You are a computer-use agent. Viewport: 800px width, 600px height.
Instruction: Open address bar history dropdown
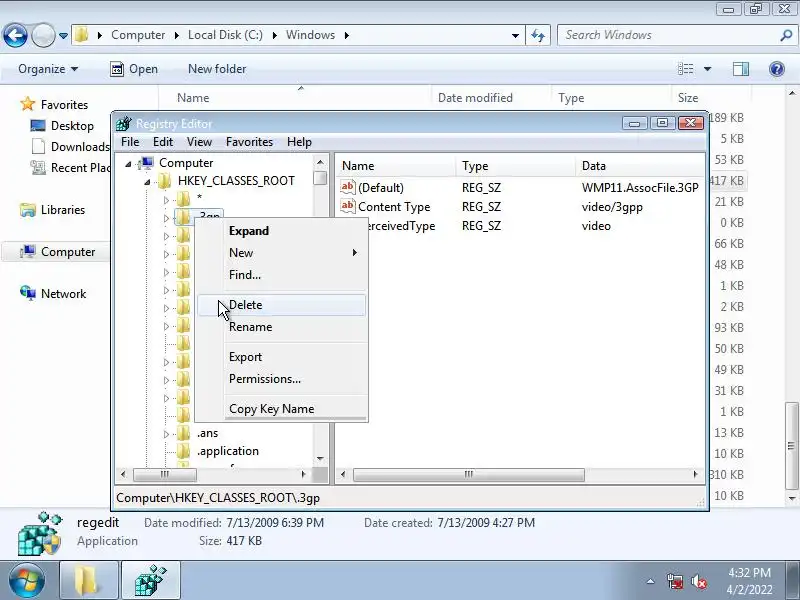tap(515, 35)
